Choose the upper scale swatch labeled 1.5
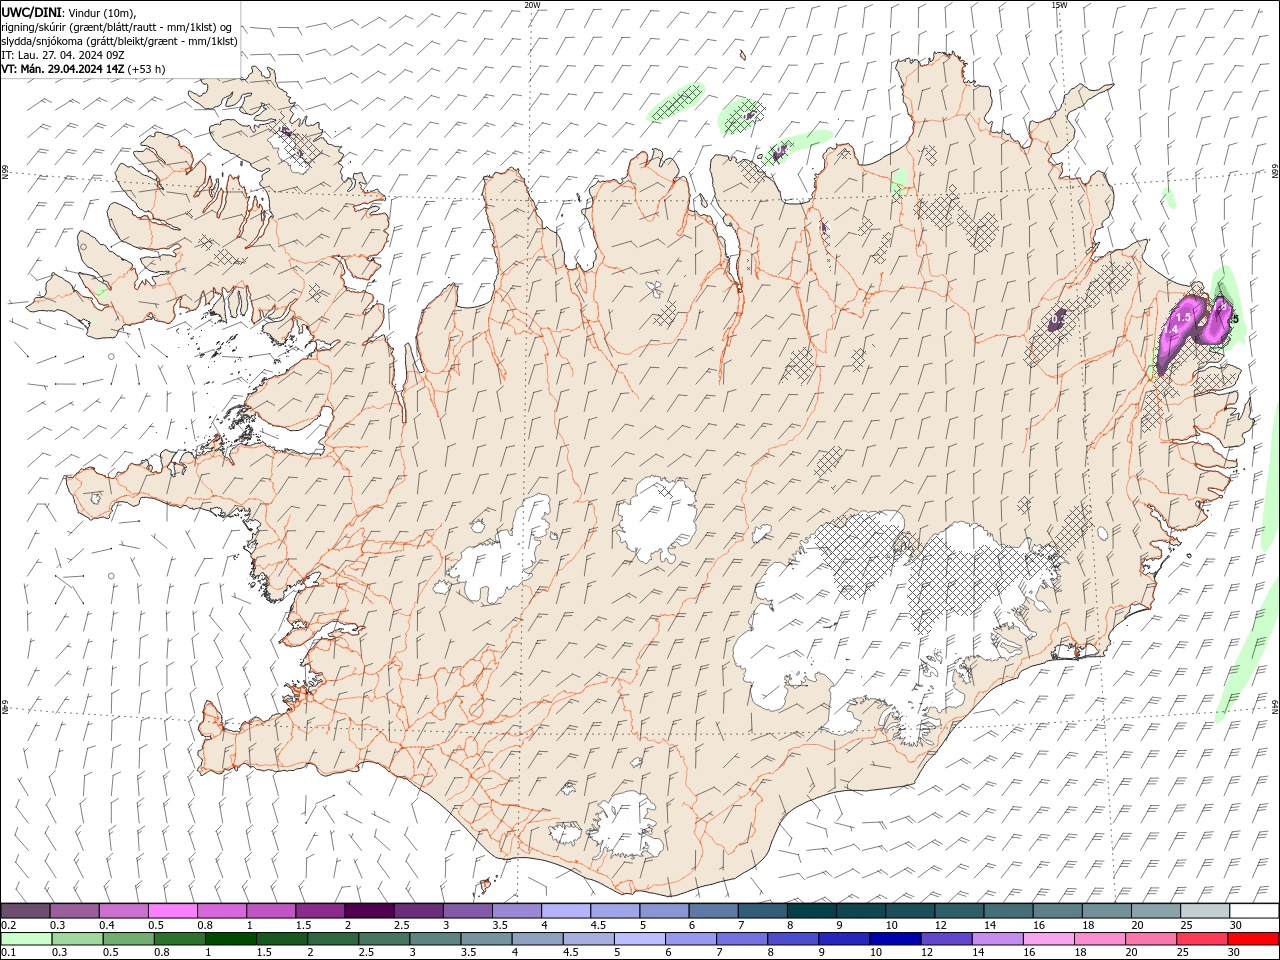The width and height of the screenshot is (1280, 960). click(x=319, y=911)
